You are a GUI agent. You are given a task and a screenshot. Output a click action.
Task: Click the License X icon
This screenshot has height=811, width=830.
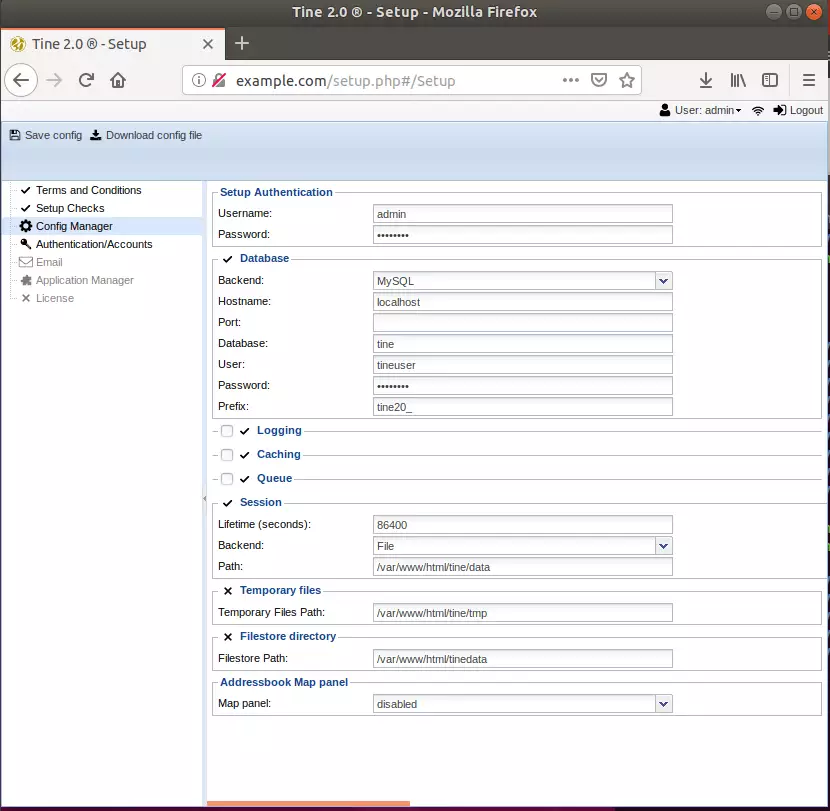coord(25,298)
